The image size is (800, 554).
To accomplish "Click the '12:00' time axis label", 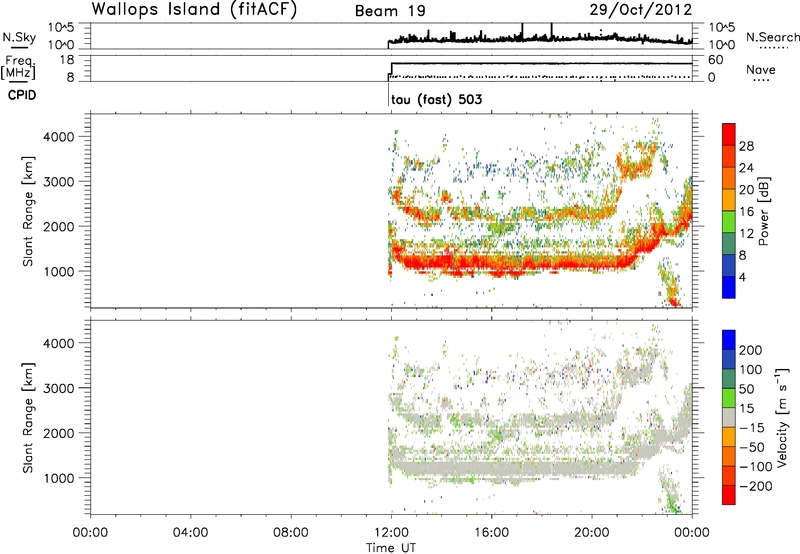I will click(x=391, y=533).
